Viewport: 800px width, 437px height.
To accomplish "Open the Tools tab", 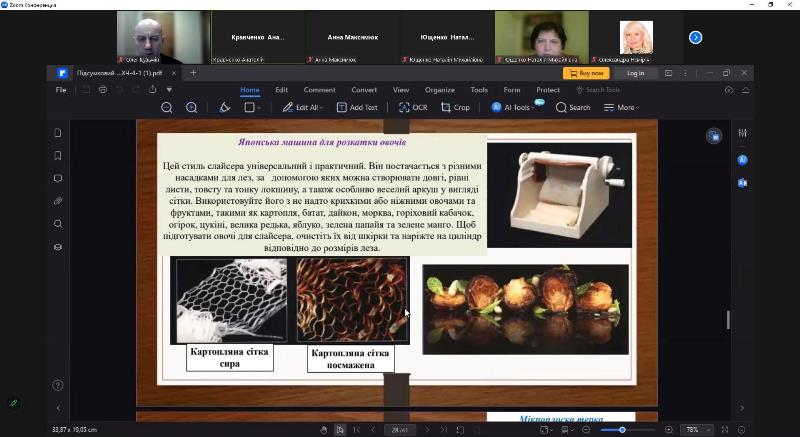I will 479,90.
